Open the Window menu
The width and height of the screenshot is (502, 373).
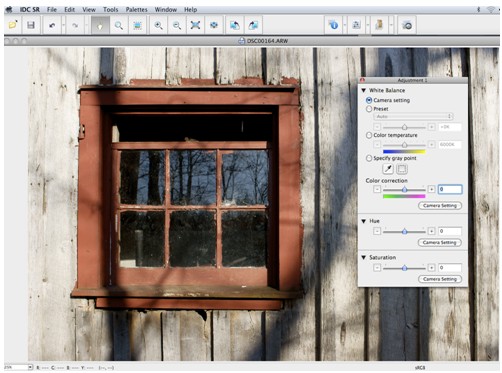[166, 10]
